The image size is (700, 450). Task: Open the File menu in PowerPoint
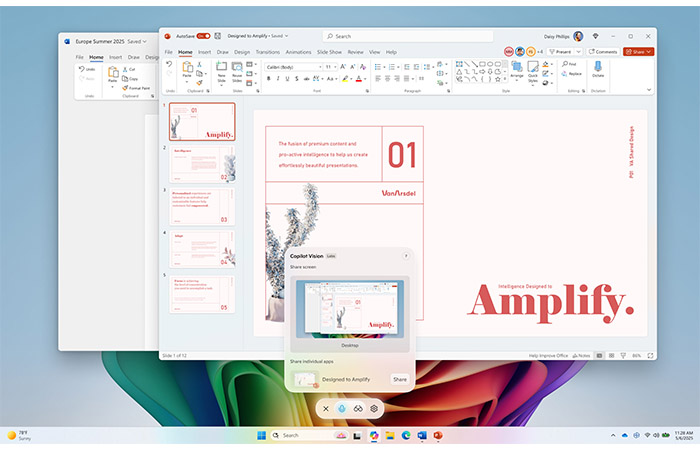(168, 52)
